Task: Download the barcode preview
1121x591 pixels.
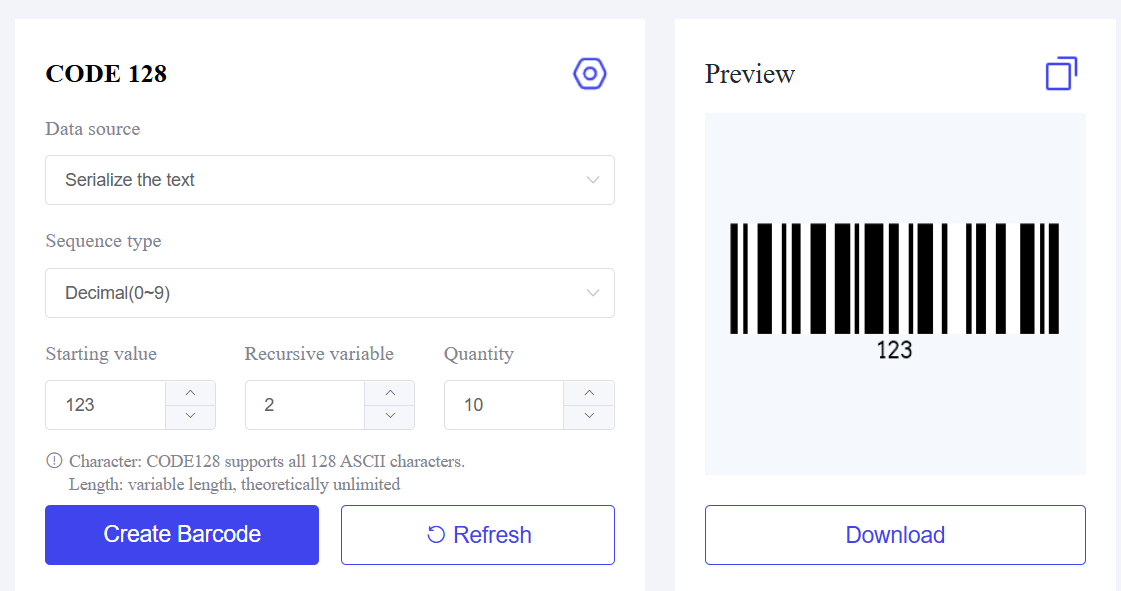Action: tap(895, 535)
